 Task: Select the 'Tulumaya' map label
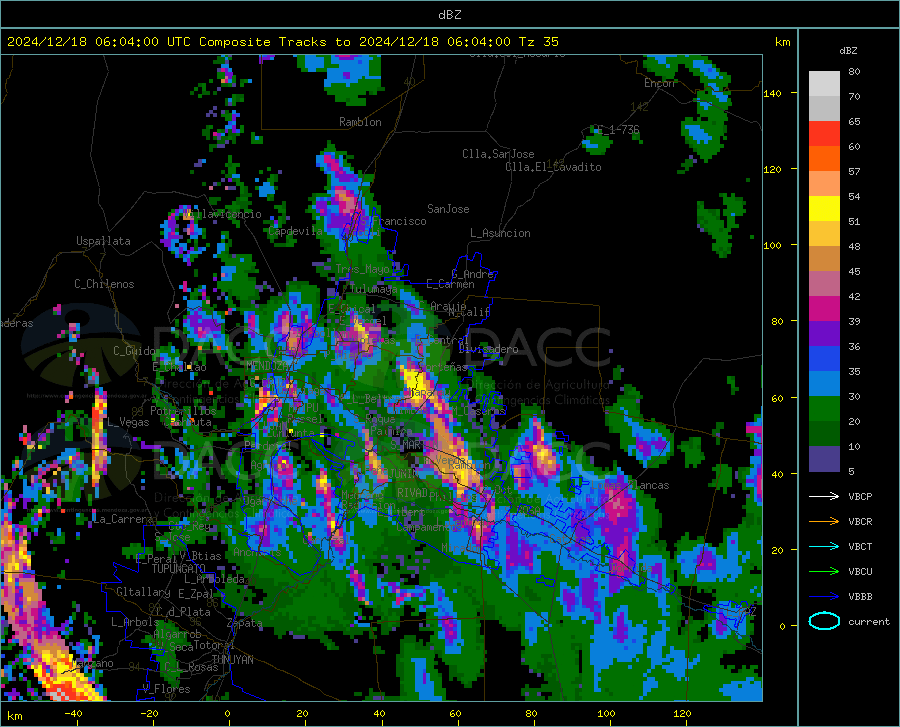pos(373,289)
